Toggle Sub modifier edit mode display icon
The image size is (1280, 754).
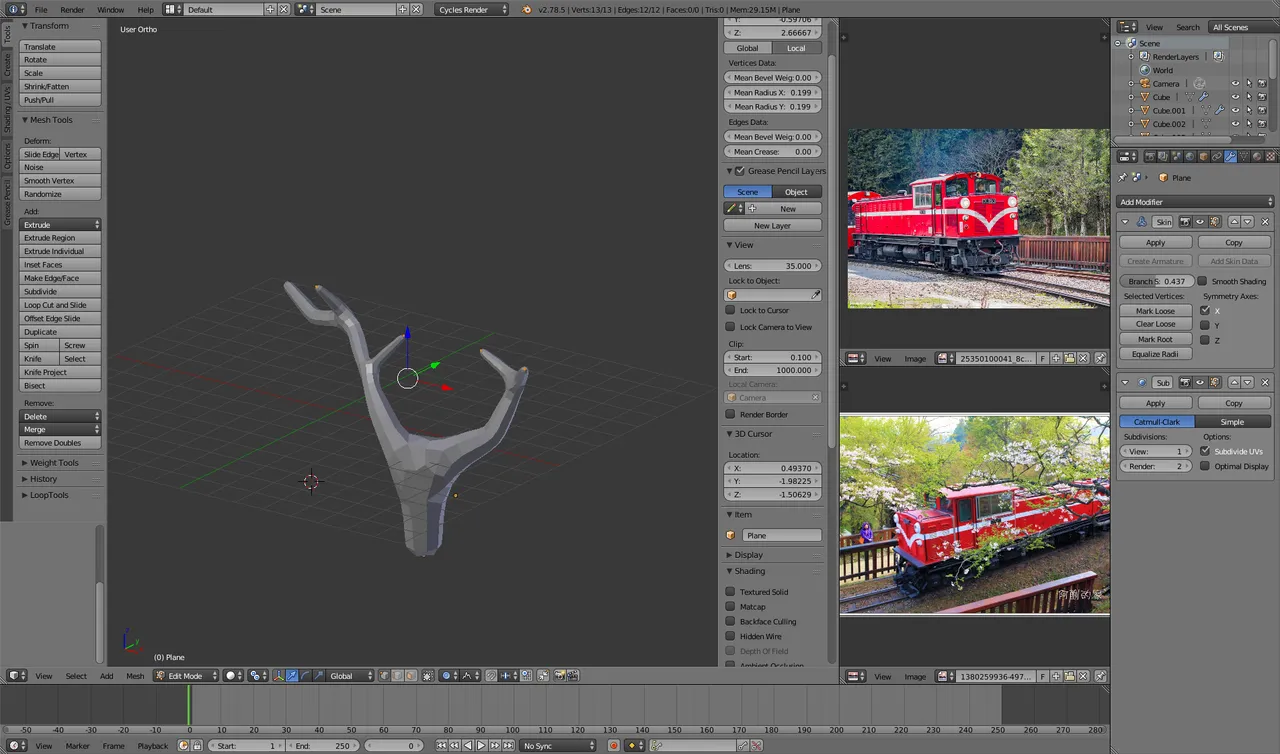click(x=1214, y=382)
